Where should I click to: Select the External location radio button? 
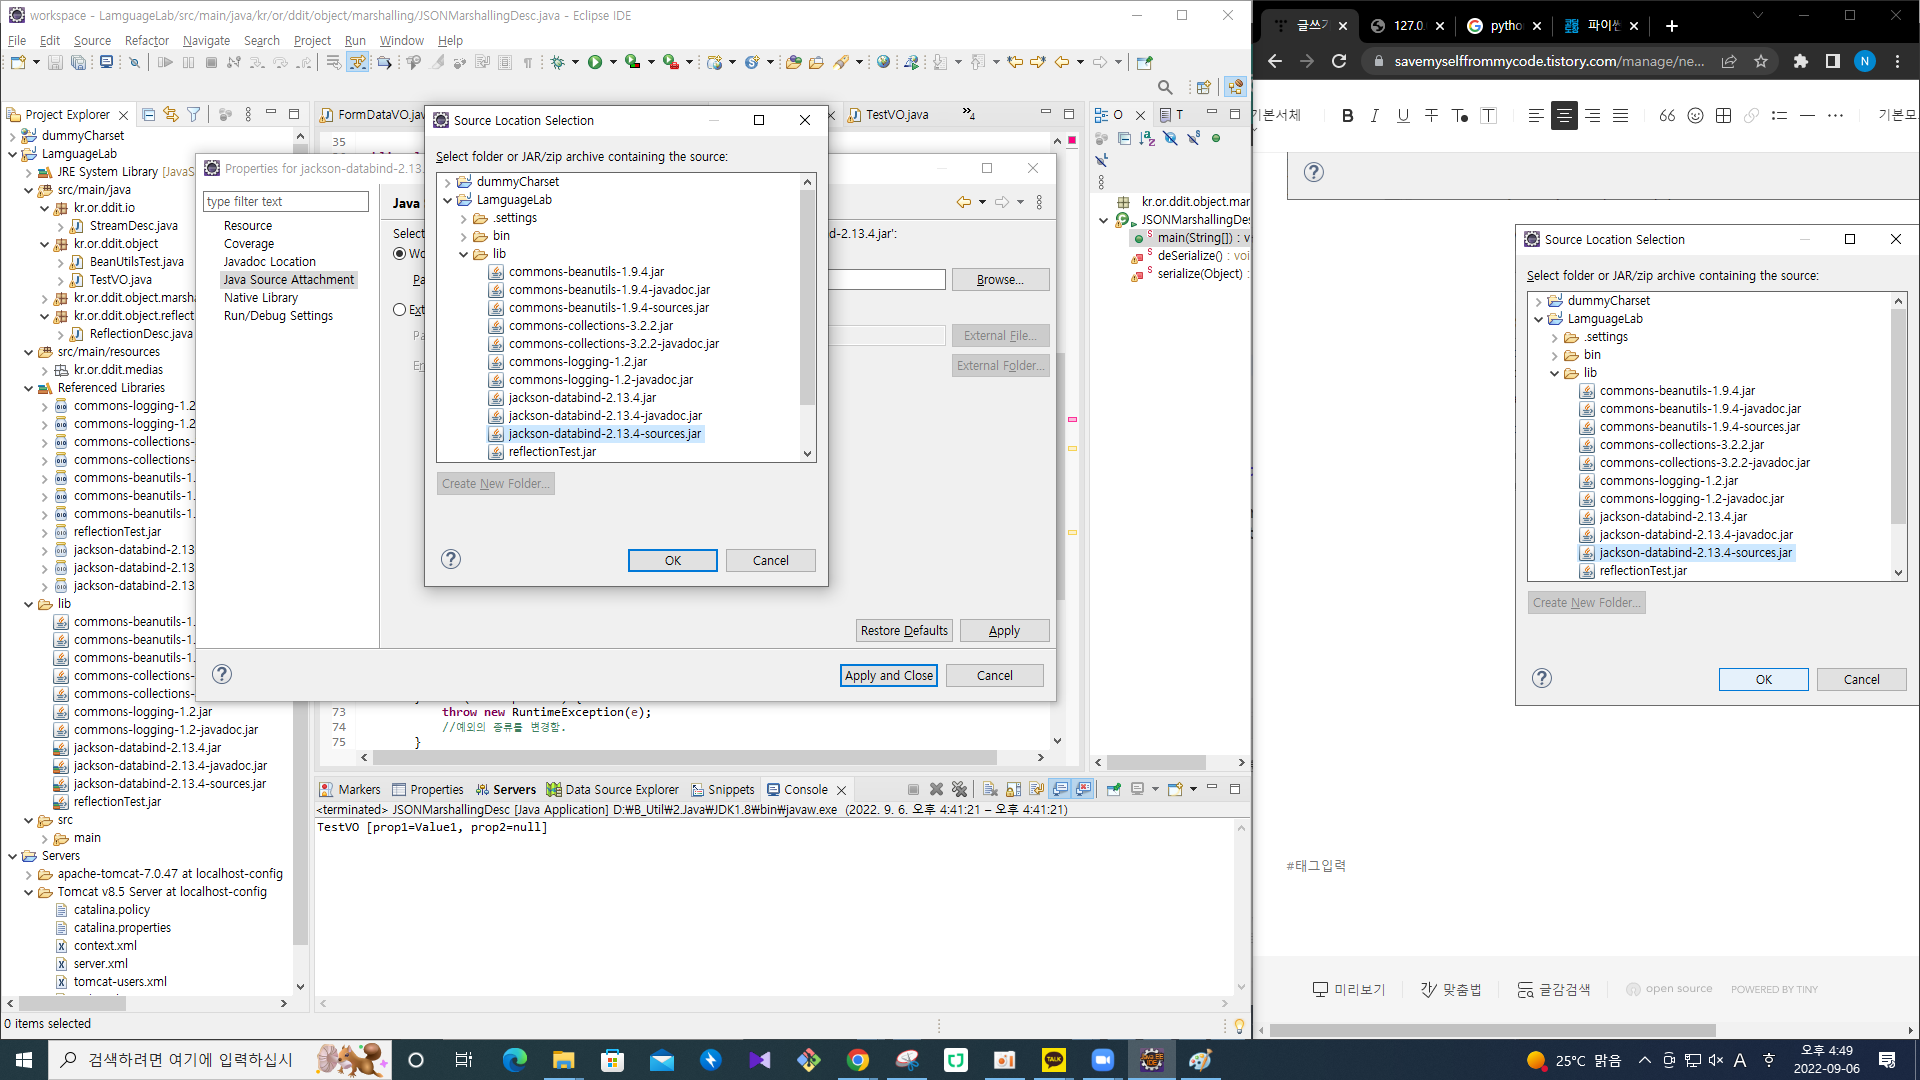pyautogui.click(x=400, y=310)
